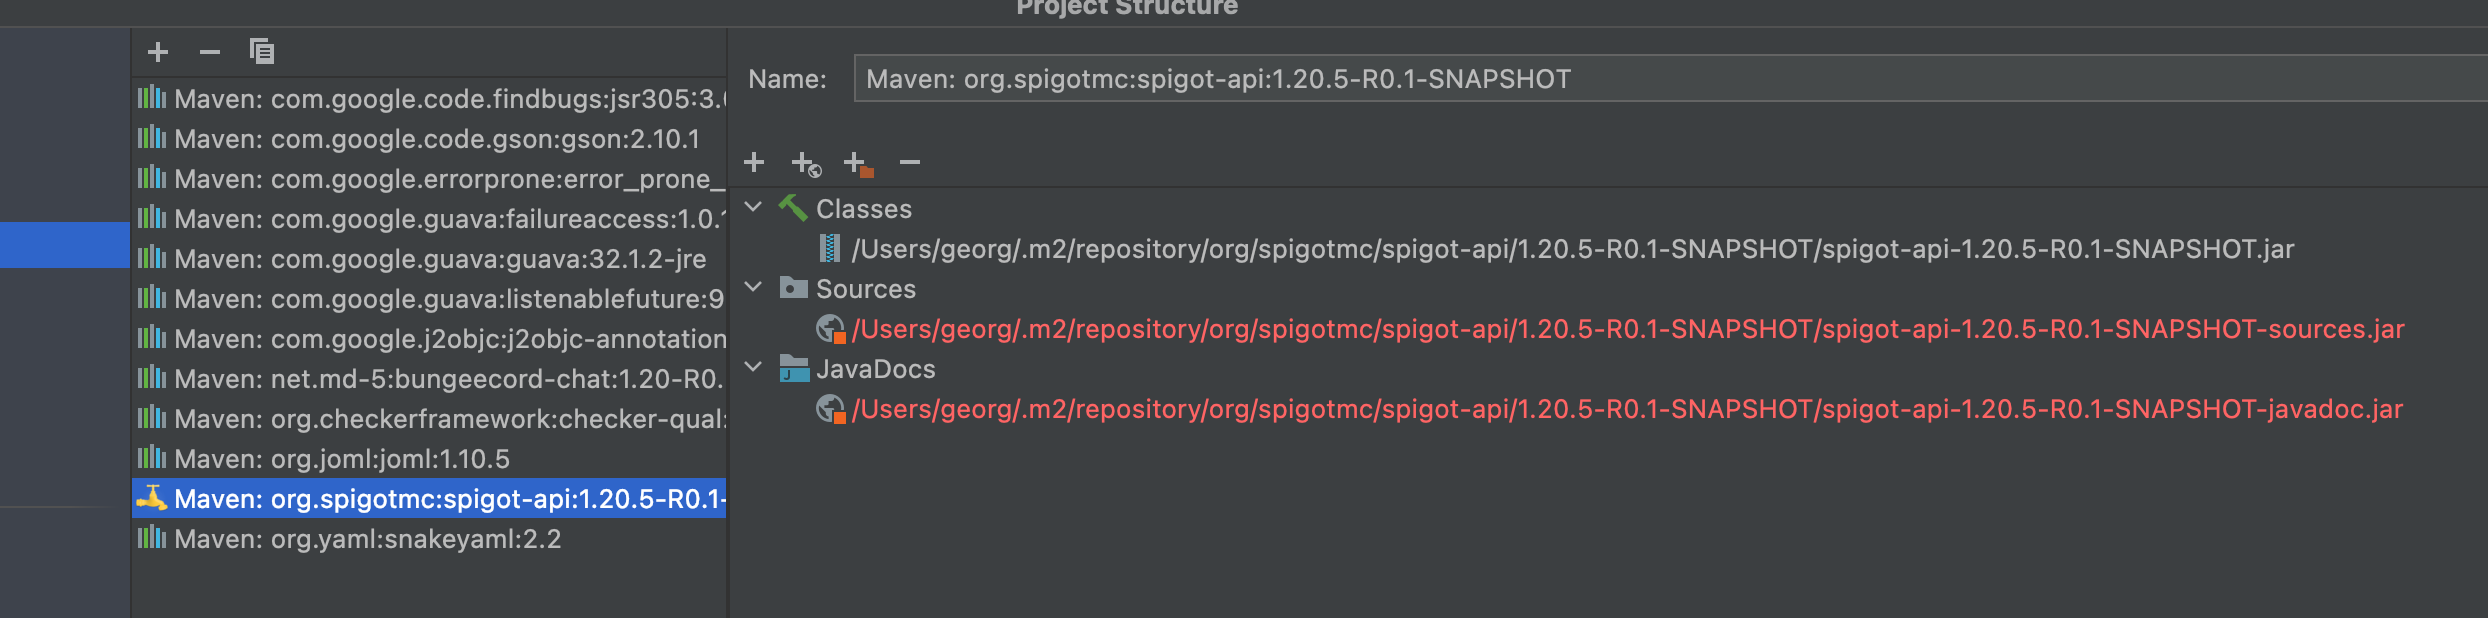Select the red javadoc.jar path entry
The image size is (2488, 618).
[x=1626, y=409]
